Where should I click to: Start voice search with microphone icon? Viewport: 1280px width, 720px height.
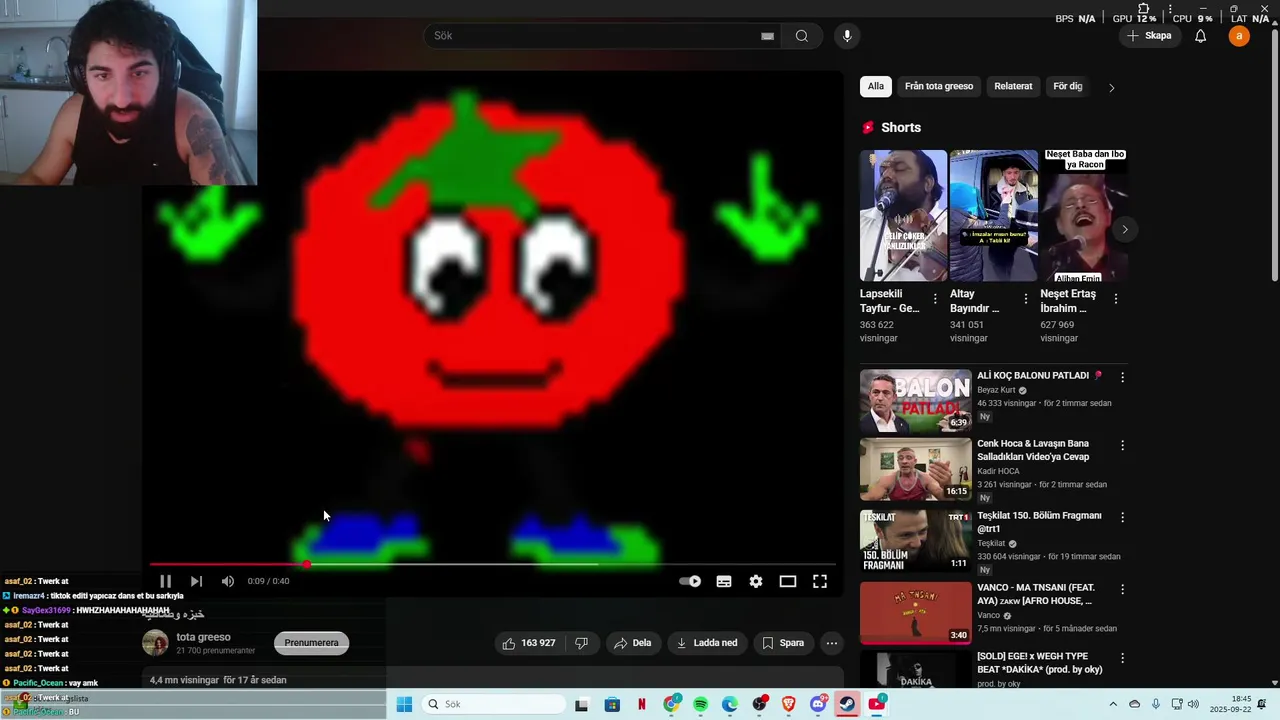pos(847,36)
